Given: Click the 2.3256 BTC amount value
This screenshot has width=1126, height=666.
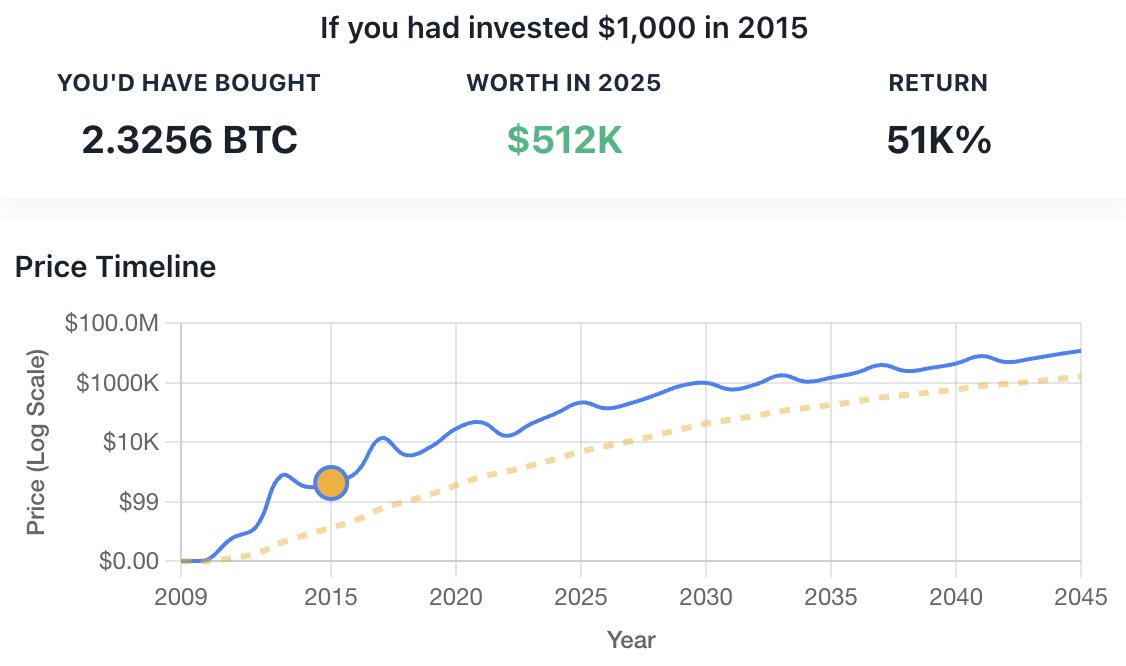Looking at the screenshot, I should pyautogui.click(x=190, y=139).
